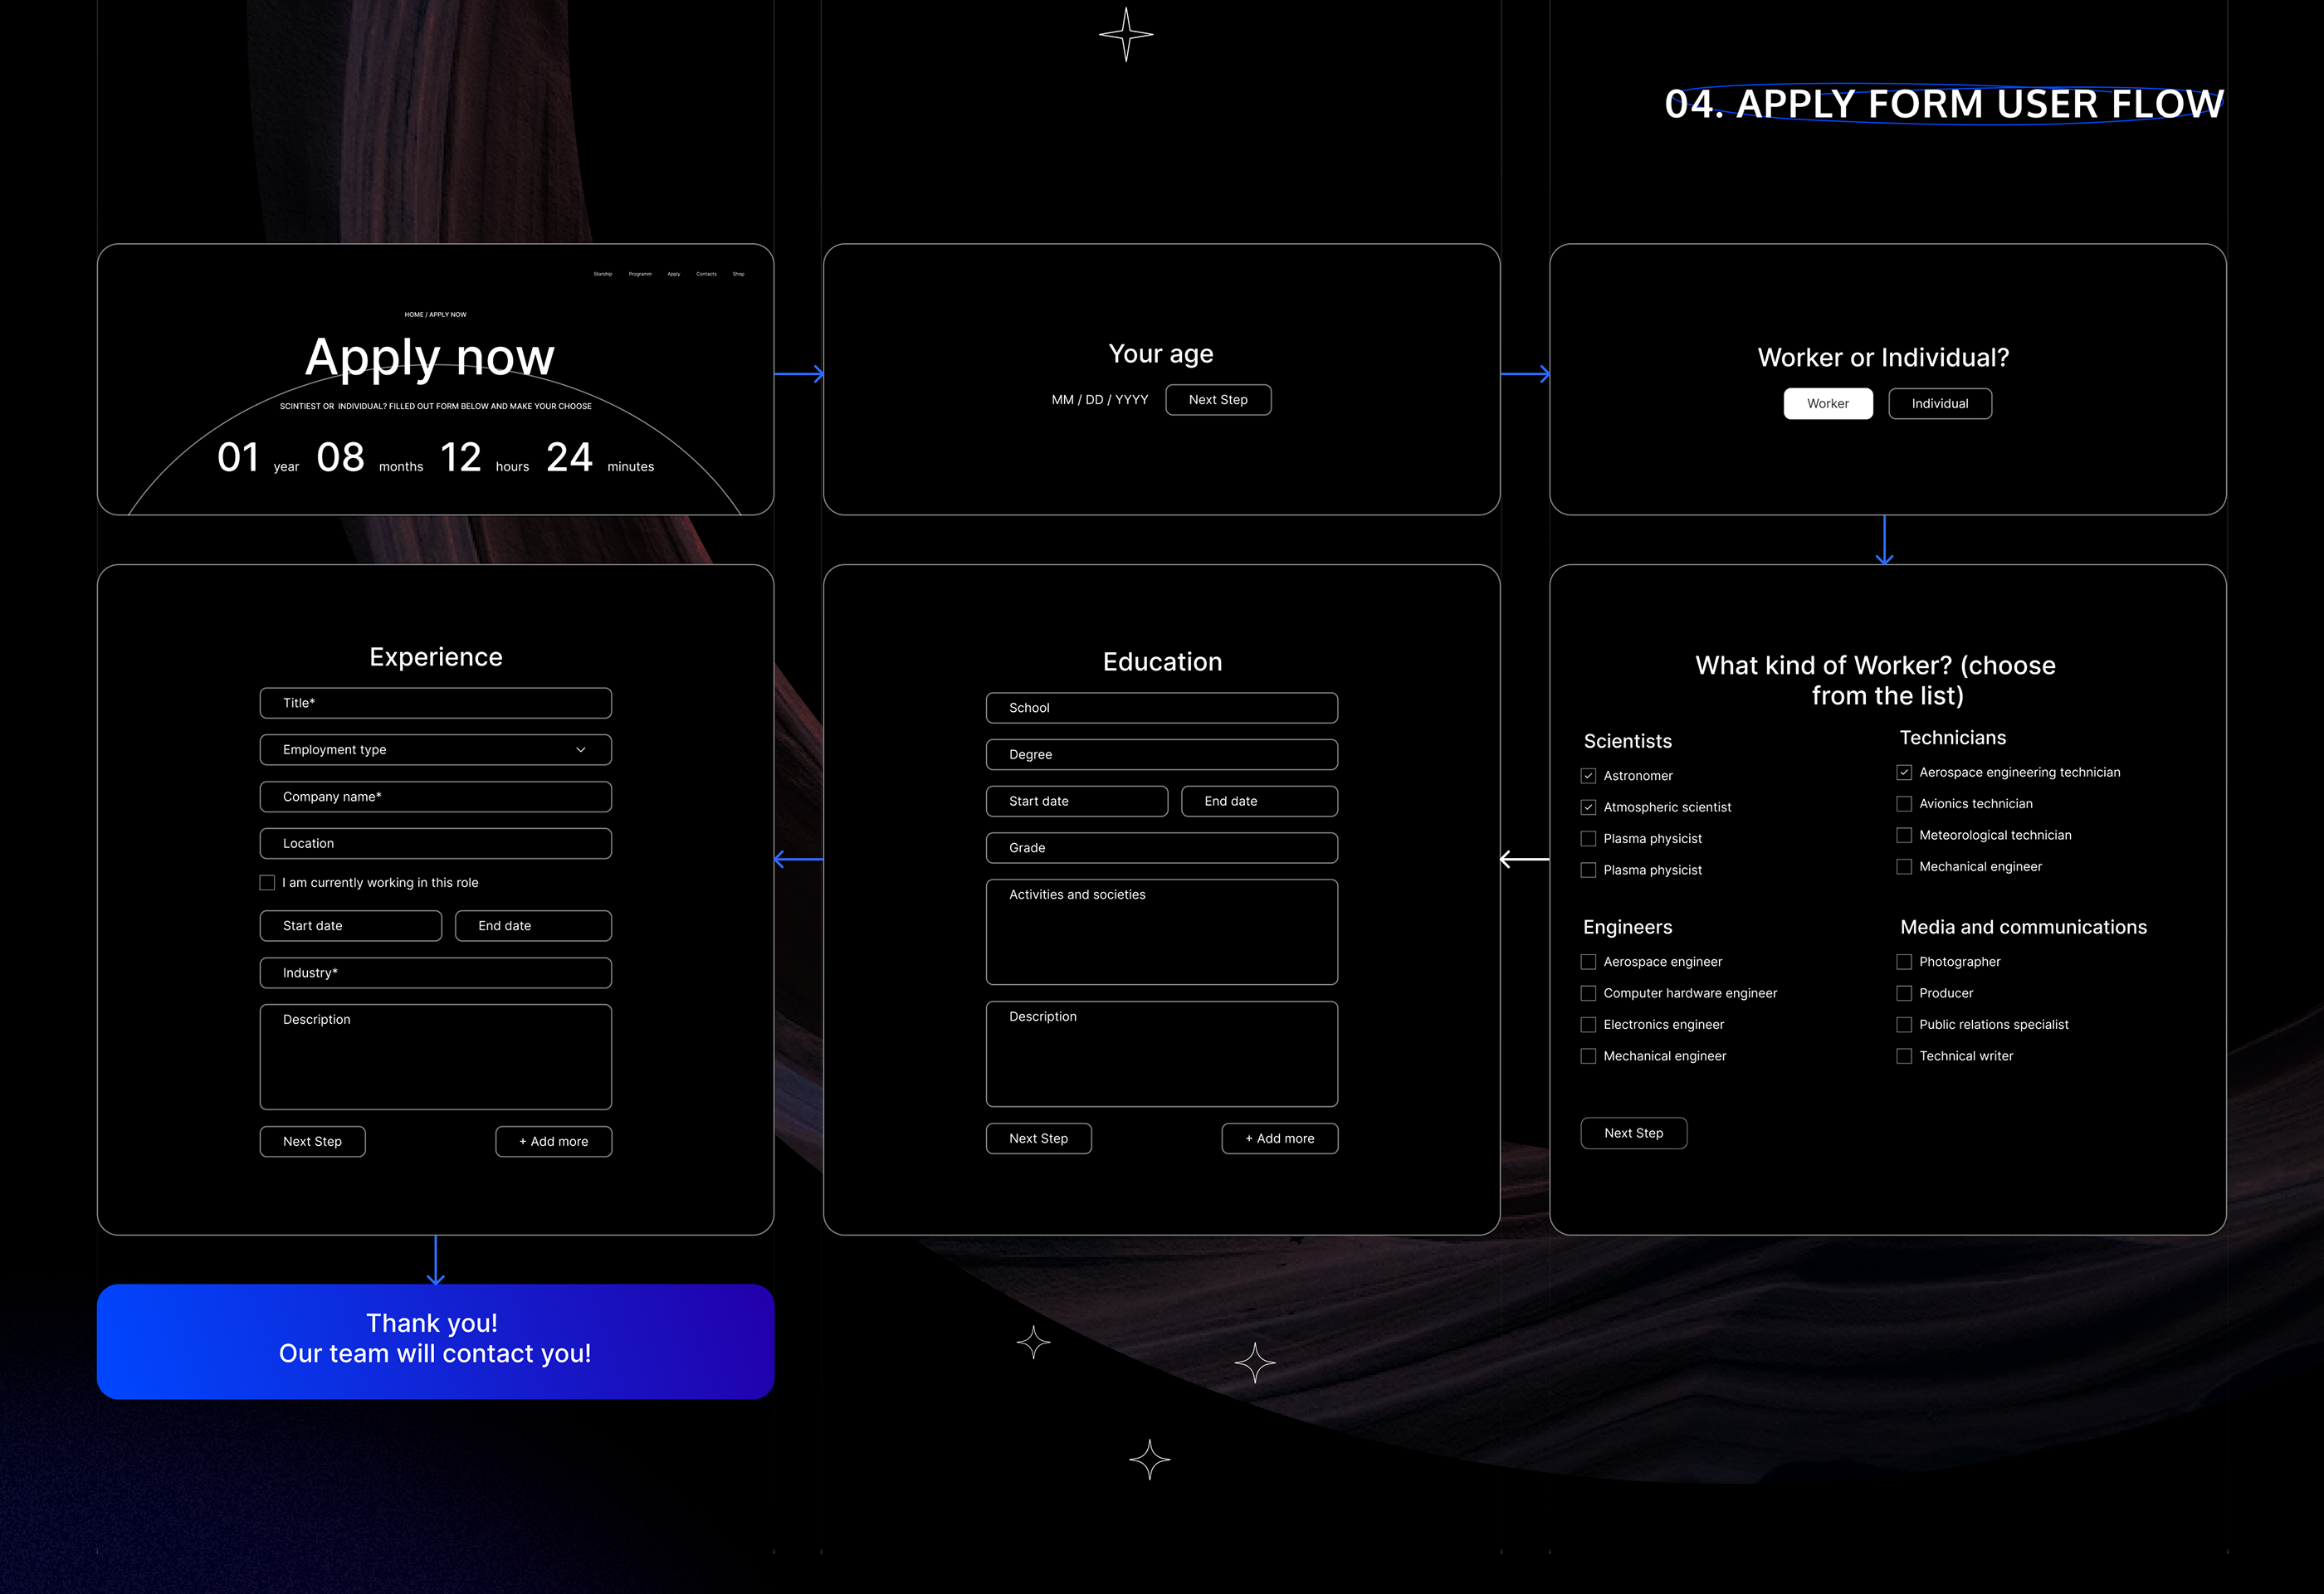Open the Starship menu item

coord(602,274)
